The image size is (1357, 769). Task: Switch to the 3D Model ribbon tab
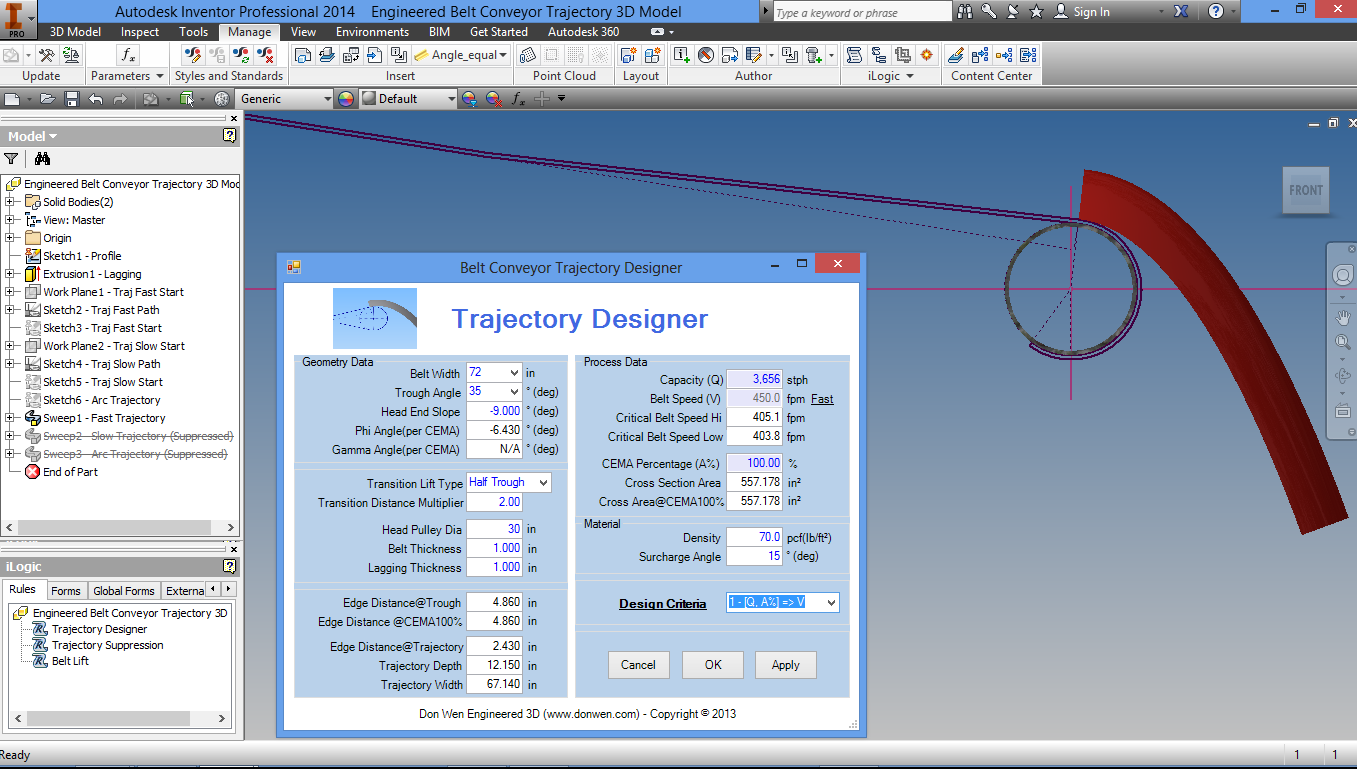pos(75,32)
